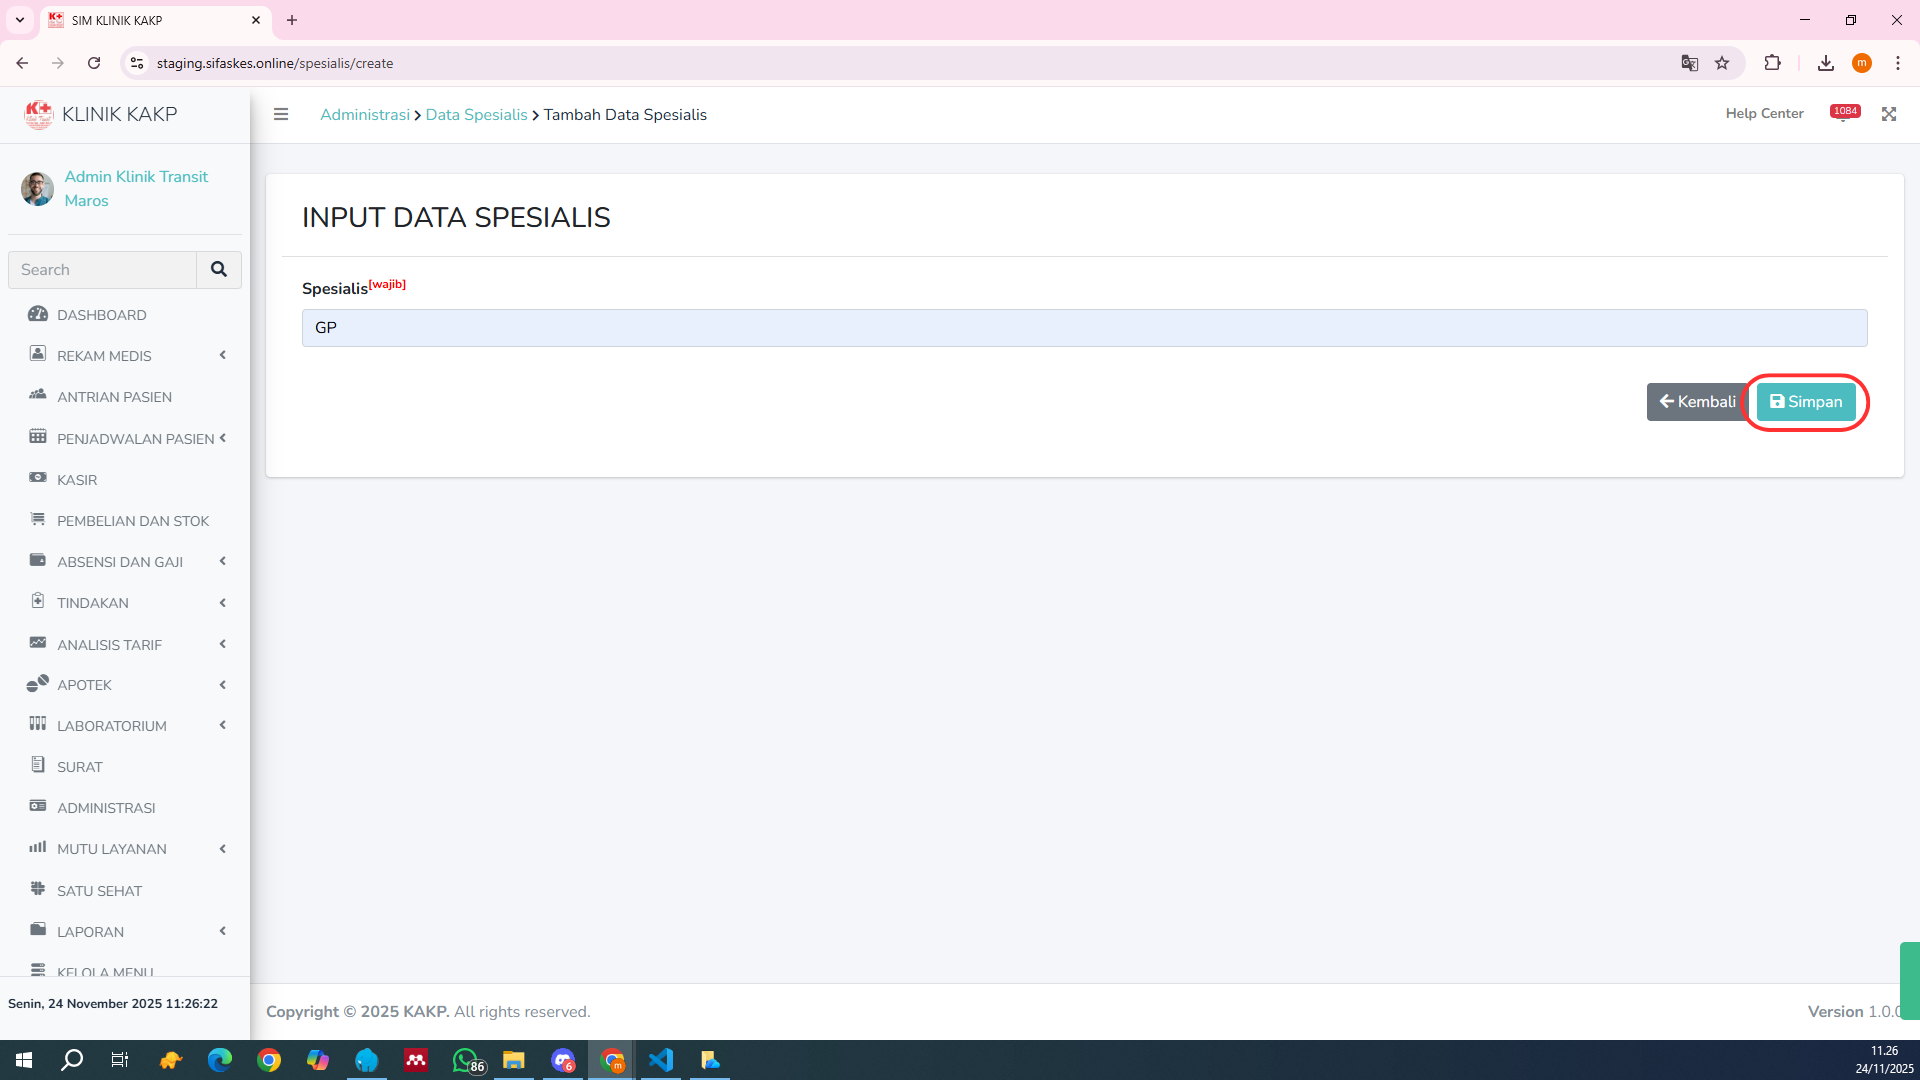Screen dimensions: 1920x1080
Task: Follow the Data Spesialis breadcrumb link
Action: point(476,114)
